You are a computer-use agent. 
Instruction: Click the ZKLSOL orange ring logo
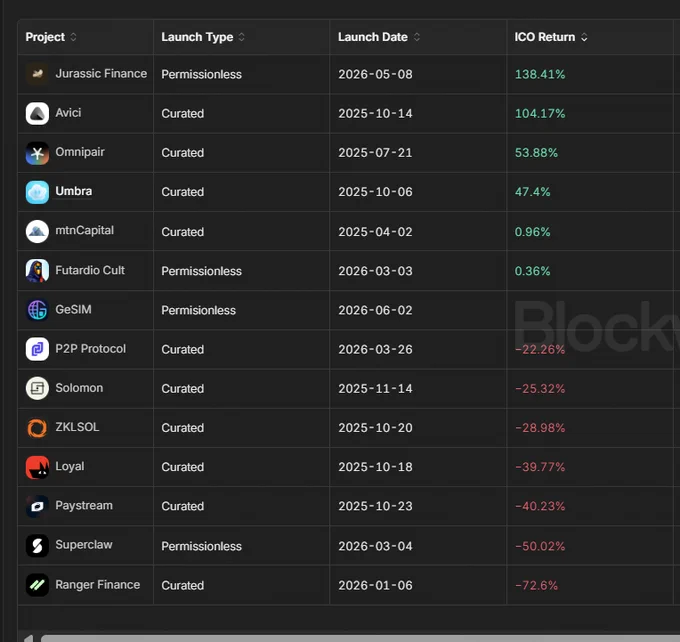coord(37,428)
